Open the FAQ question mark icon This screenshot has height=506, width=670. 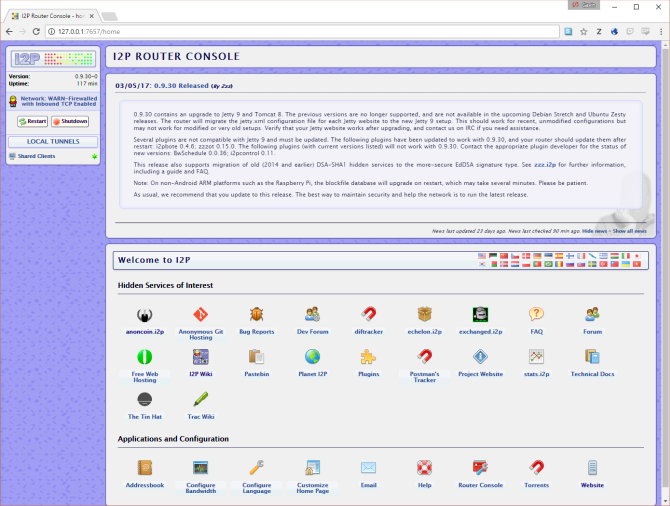536,314
